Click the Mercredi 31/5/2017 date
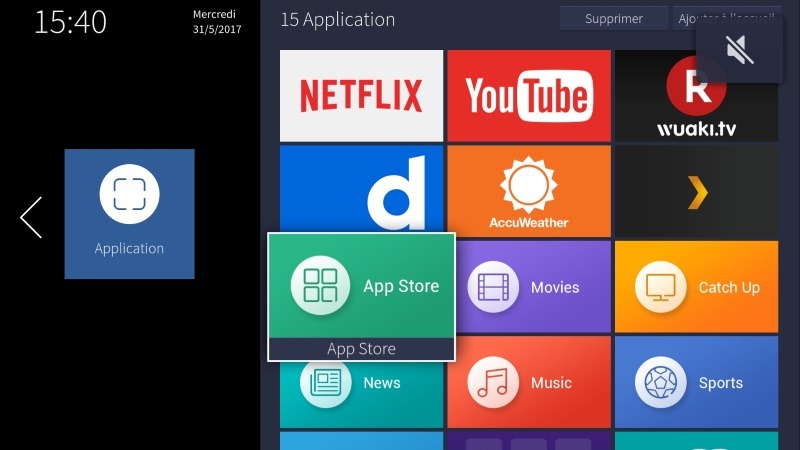 pyautogui.click(x=217, y=23)
